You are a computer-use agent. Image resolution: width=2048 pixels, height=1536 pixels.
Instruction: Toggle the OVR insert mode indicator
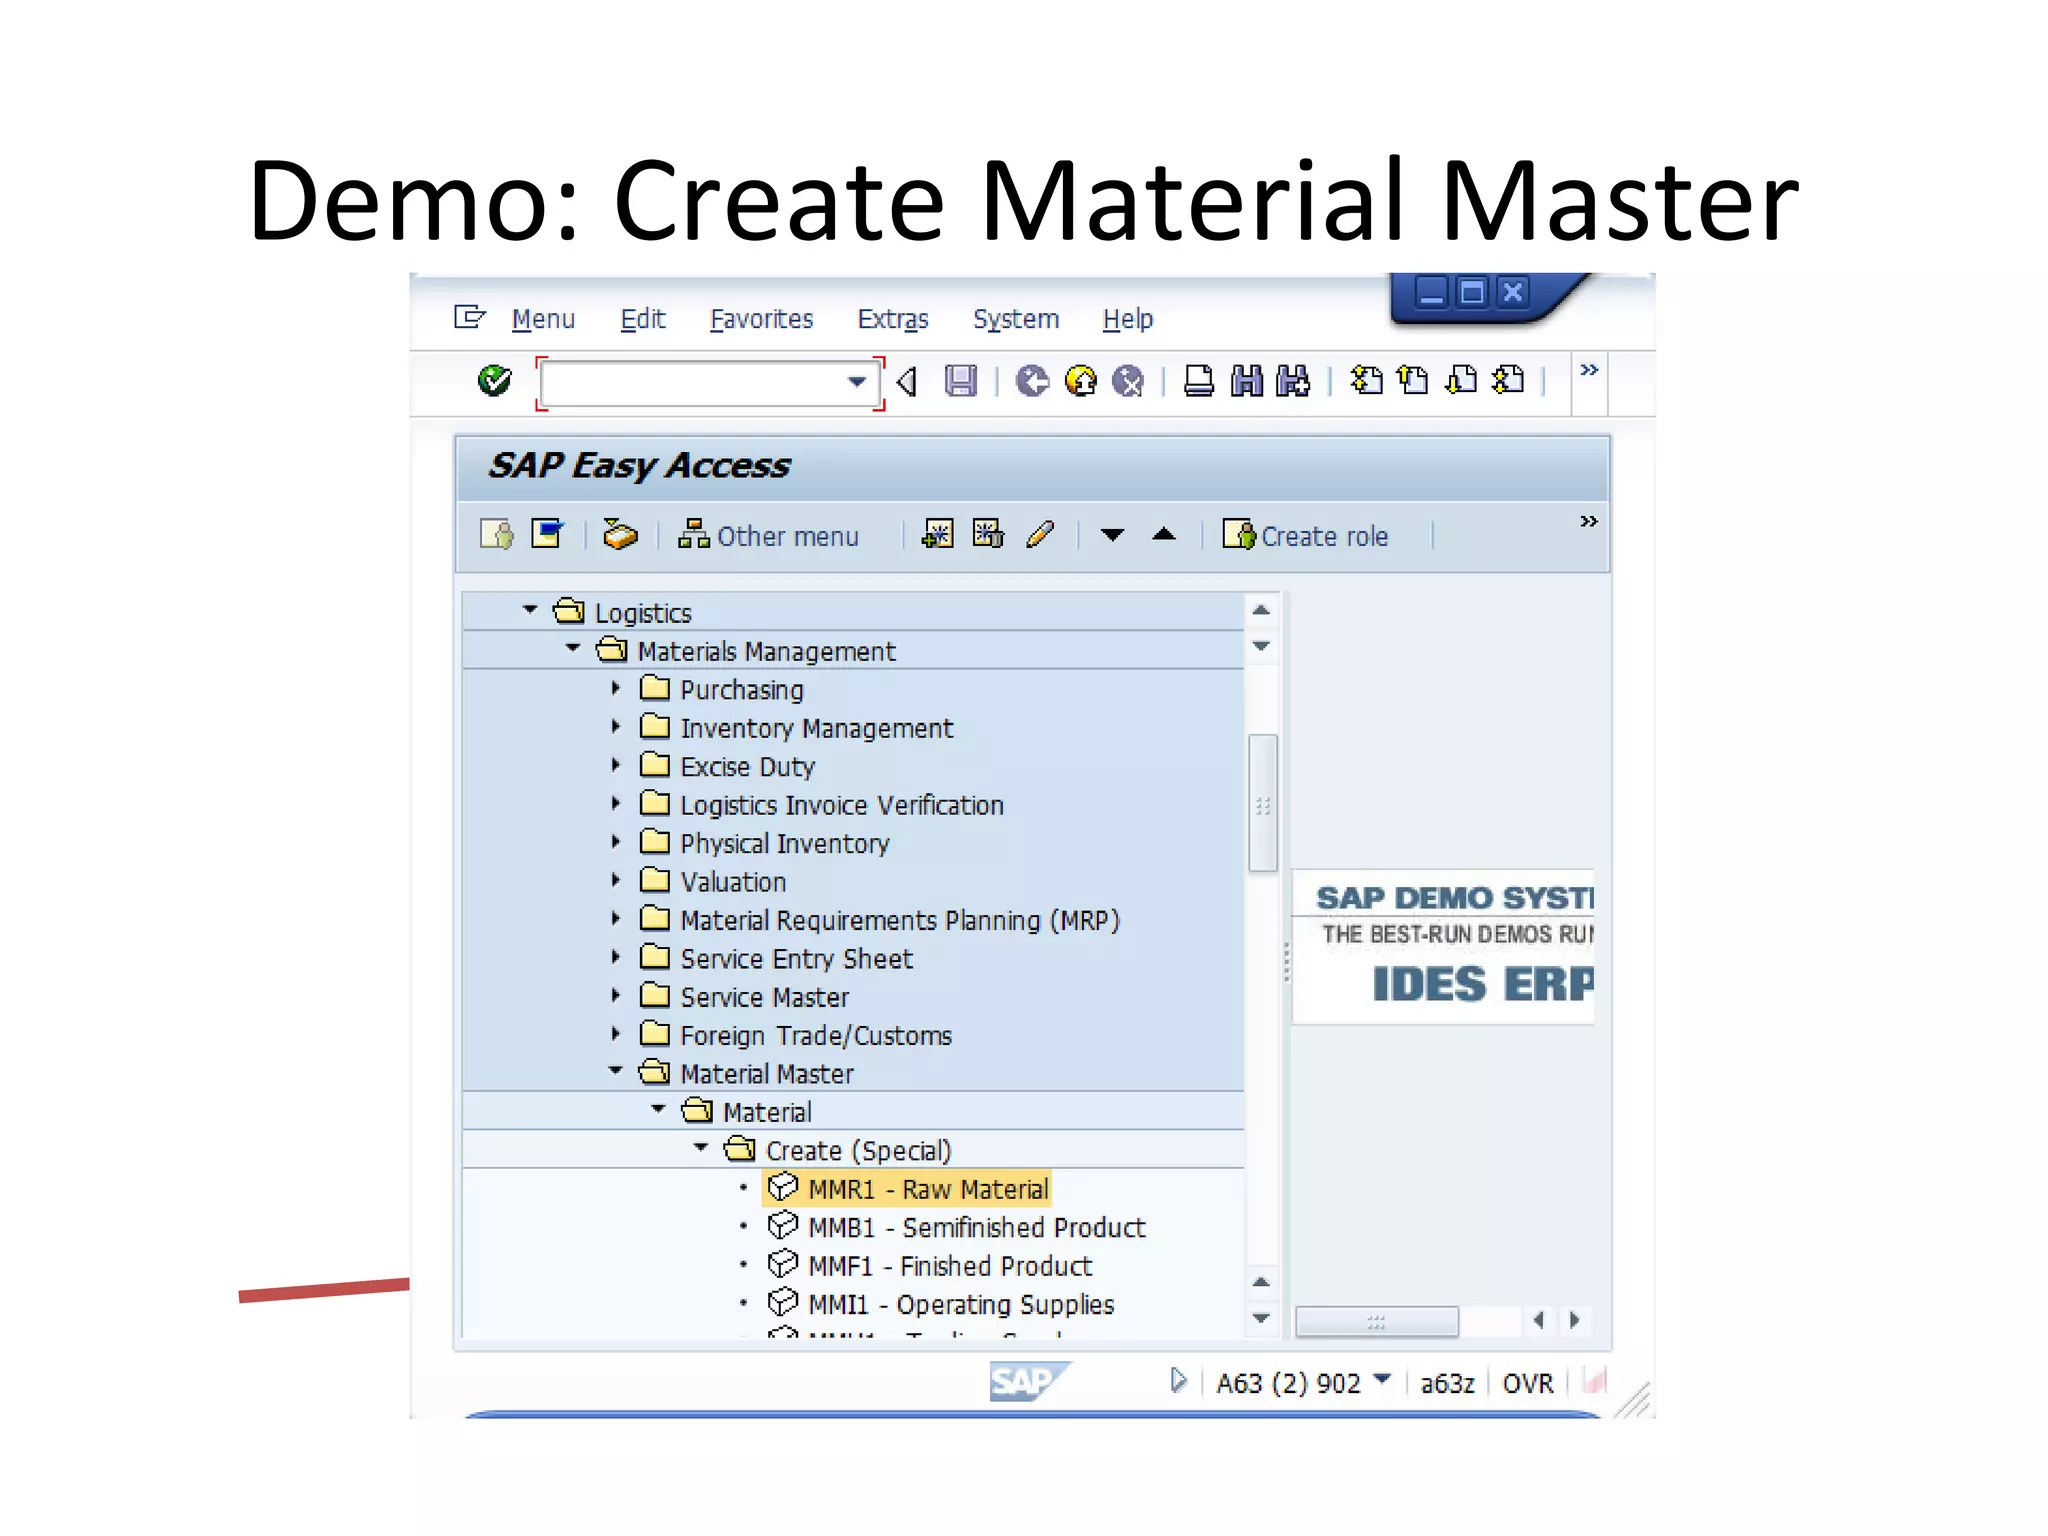[1528, 1383]
